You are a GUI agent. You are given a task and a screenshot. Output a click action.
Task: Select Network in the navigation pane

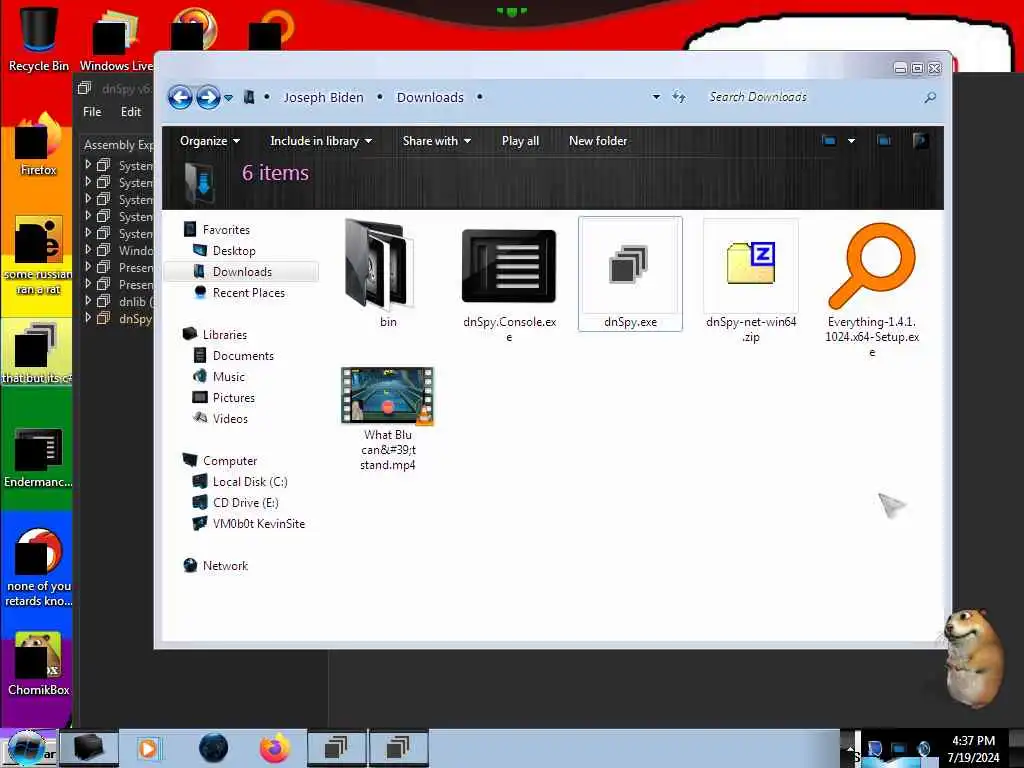pyautogui.click(x=225, y=566)
